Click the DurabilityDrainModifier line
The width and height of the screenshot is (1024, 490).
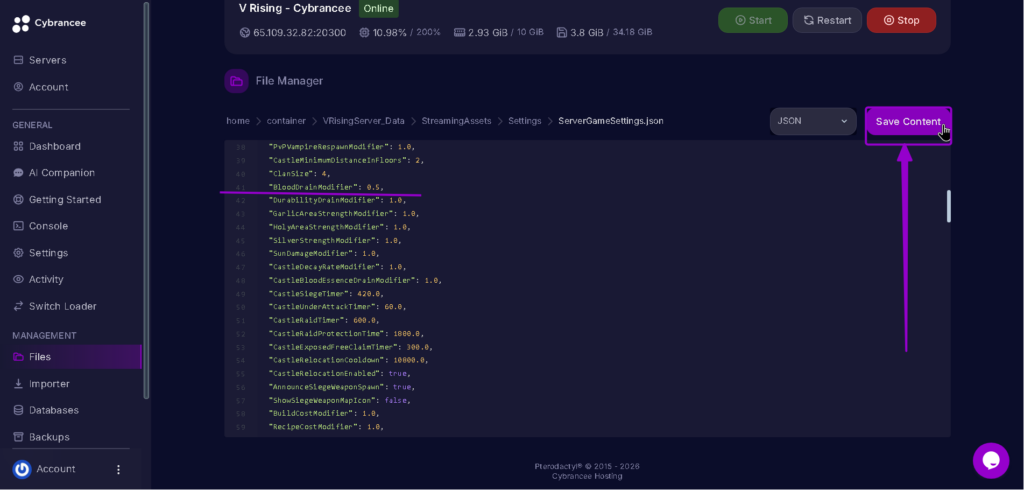tap(337, 201)
